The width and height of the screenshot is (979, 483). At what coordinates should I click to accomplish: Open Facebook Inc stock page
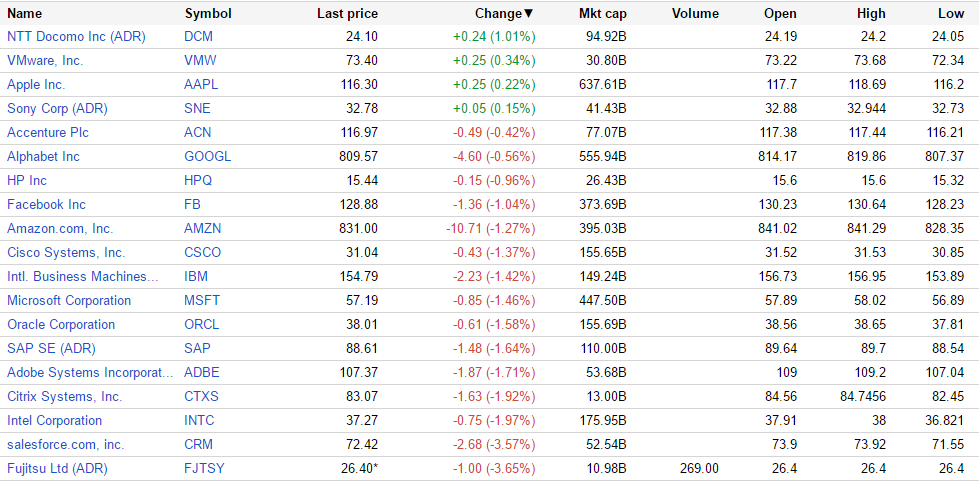[x=47, y=204]
